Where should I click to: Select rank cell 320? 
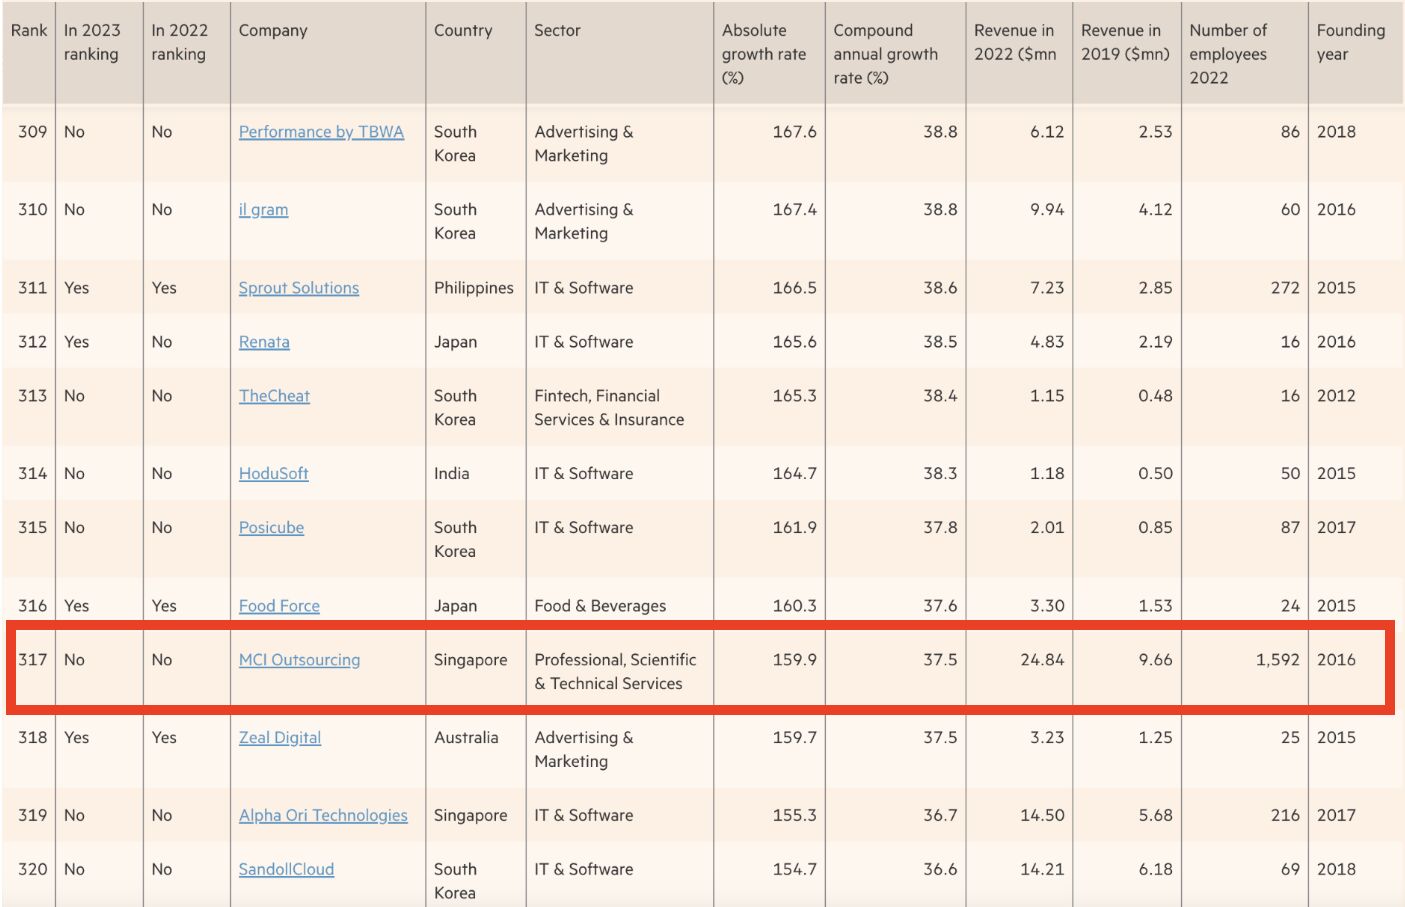32,870
